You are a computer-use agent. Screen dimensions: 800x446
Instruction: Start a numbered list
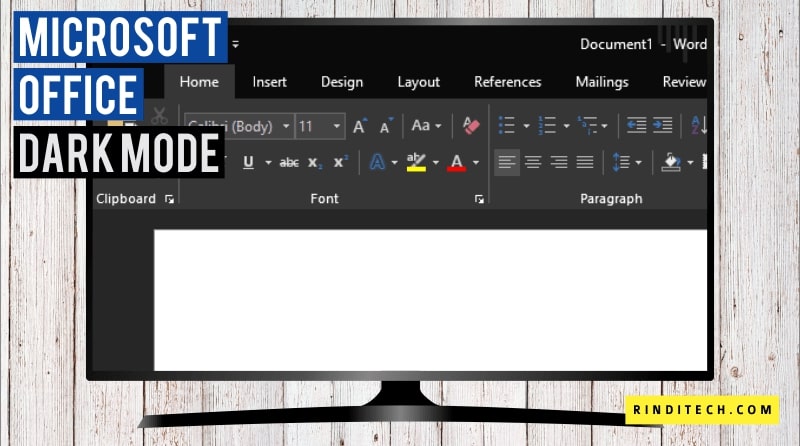coord(547,125)
